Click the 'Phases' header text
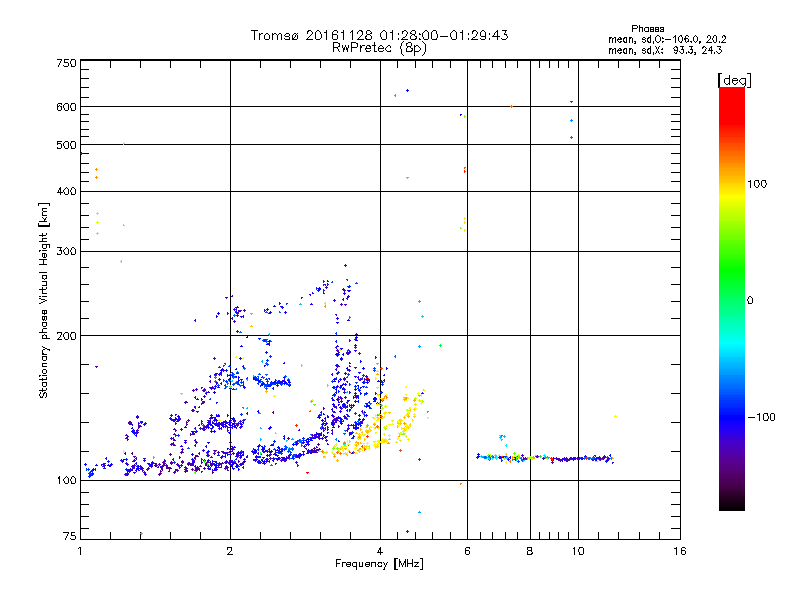The height and width of the screenshot is (600, 800). [x=647, y=29]
